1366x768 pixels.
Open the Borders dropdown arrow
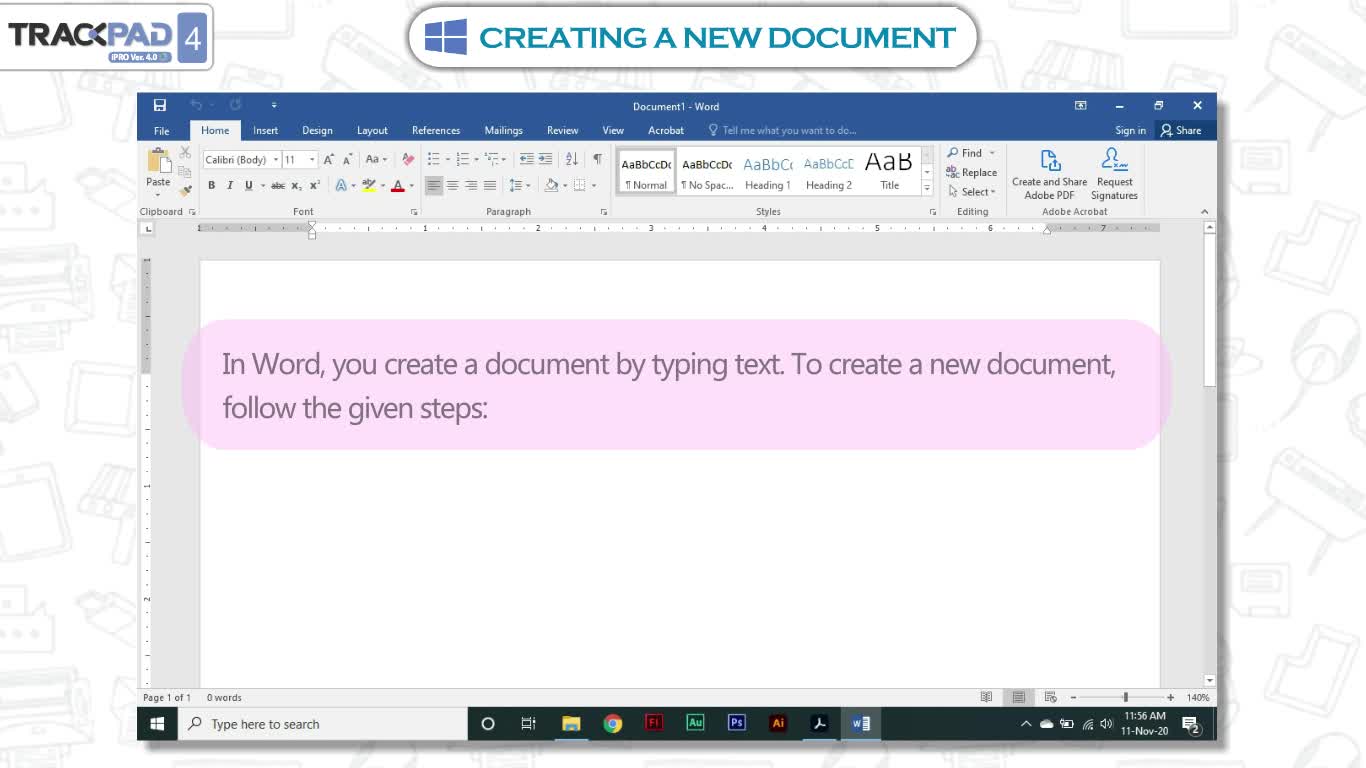[x=594, y=185]
